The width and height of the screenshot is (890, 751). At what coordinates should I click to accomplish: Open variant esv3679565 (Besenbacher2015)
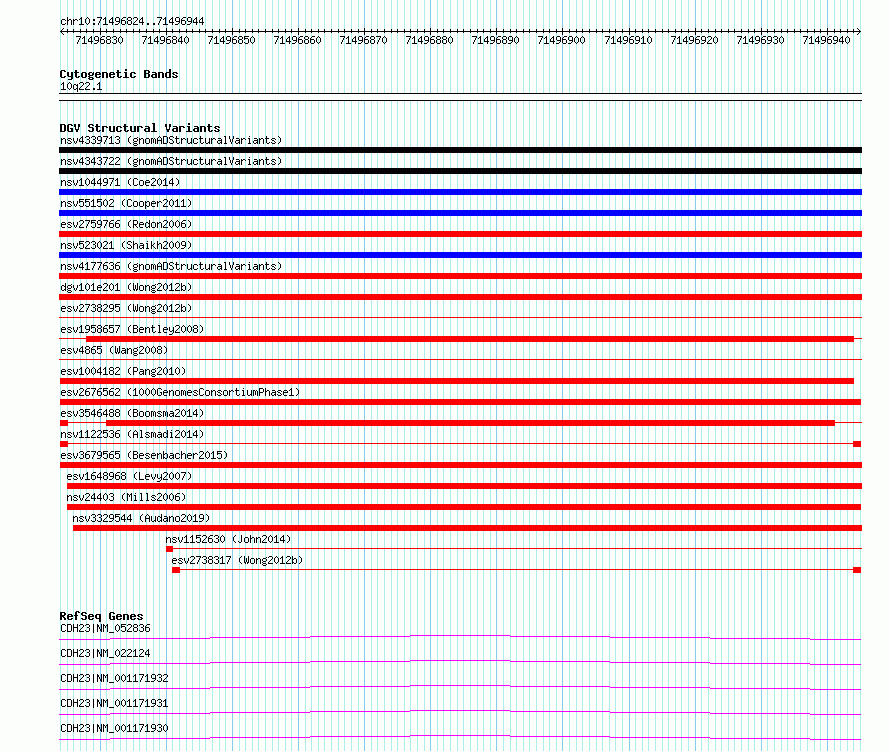click(x=144, y=455)
